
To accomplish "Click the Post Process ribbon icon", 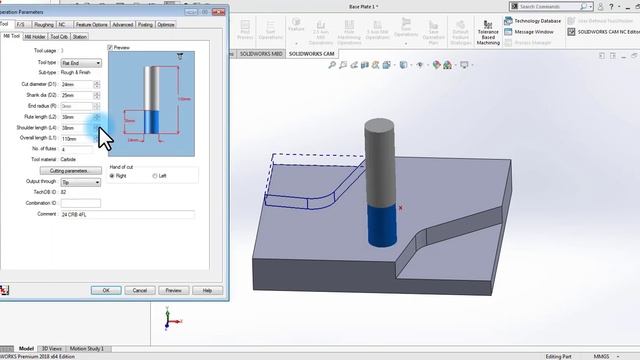I will click(245, 30).
